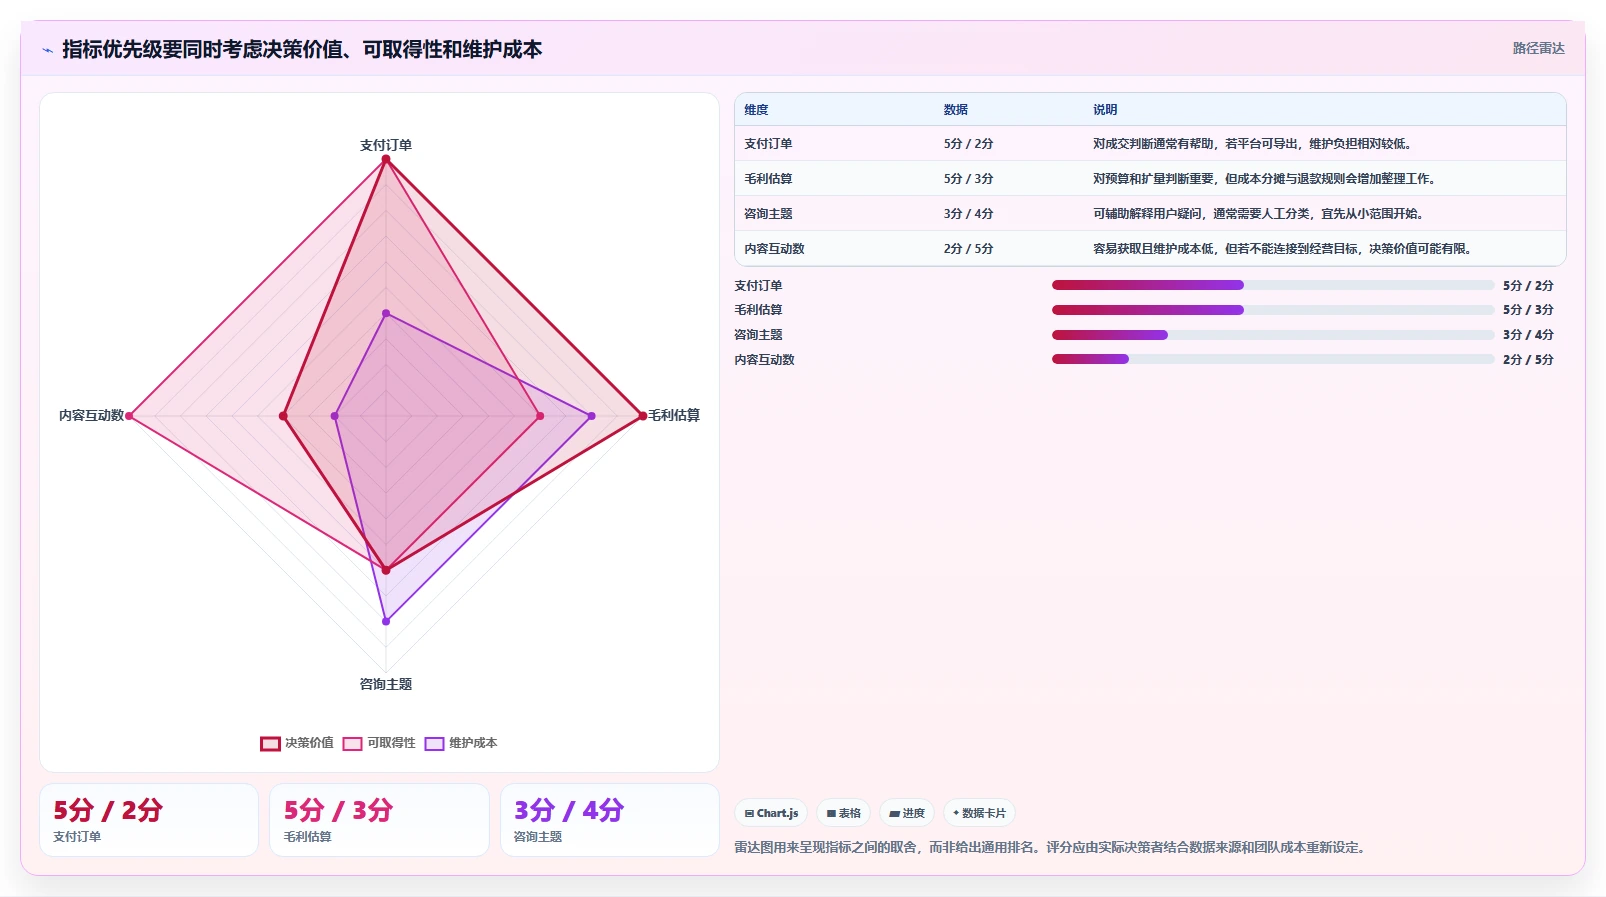Click the description starting 对预算和扩量判断重要
The image size is (1606, 897).
pos(1264,179)
